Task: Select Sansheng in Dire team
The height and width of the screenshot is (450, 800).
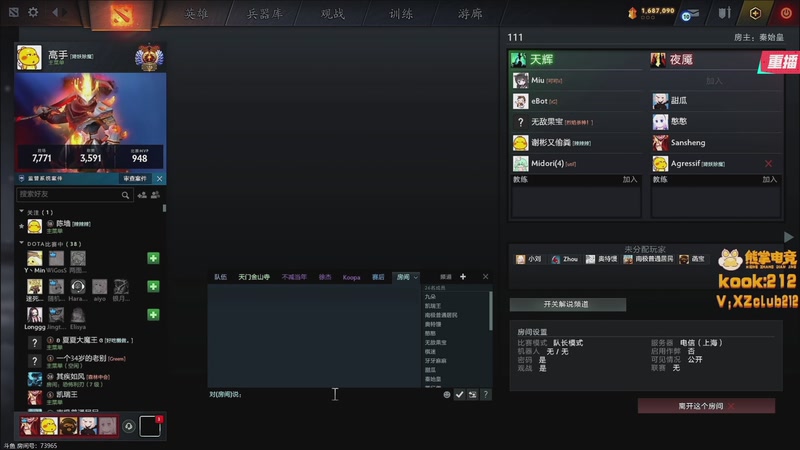Action: click(716, 142)
